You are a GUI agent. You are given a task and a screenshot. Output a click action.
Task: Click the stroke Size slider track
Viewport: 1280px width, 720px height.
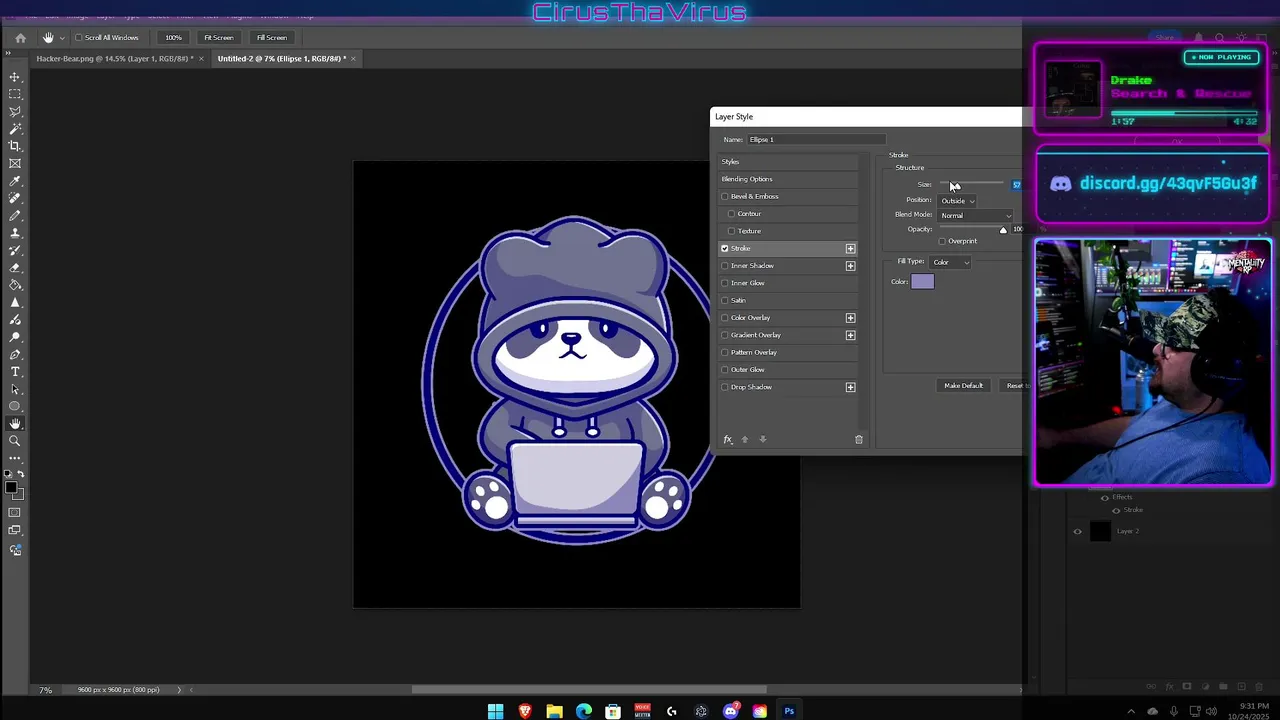point(971,184)
